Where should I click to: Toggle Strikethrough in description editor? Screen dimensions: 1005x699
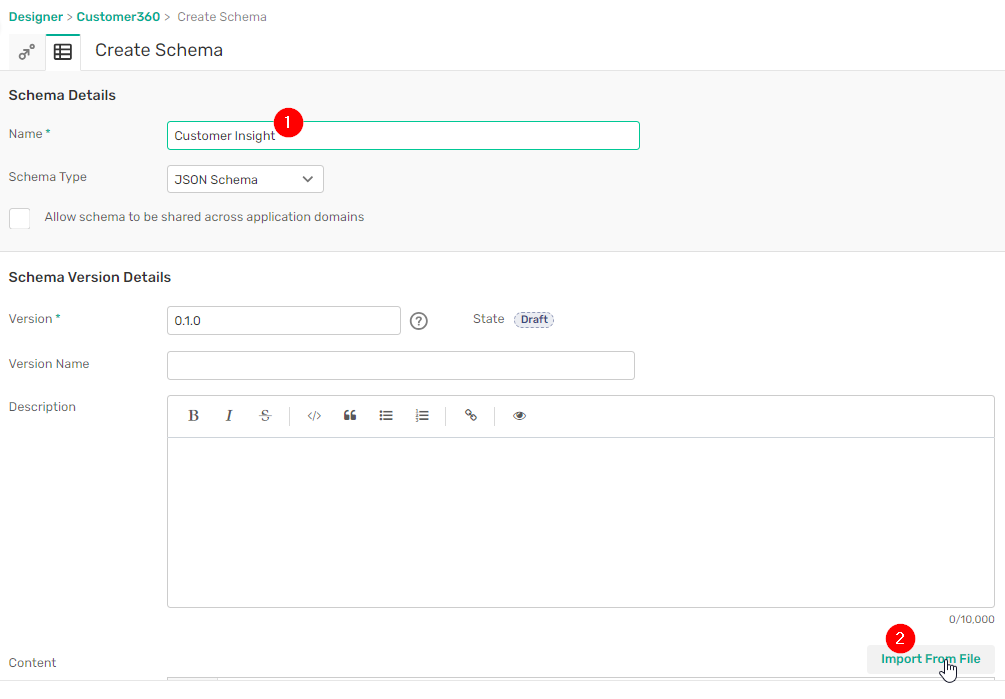tap(265, 416)
